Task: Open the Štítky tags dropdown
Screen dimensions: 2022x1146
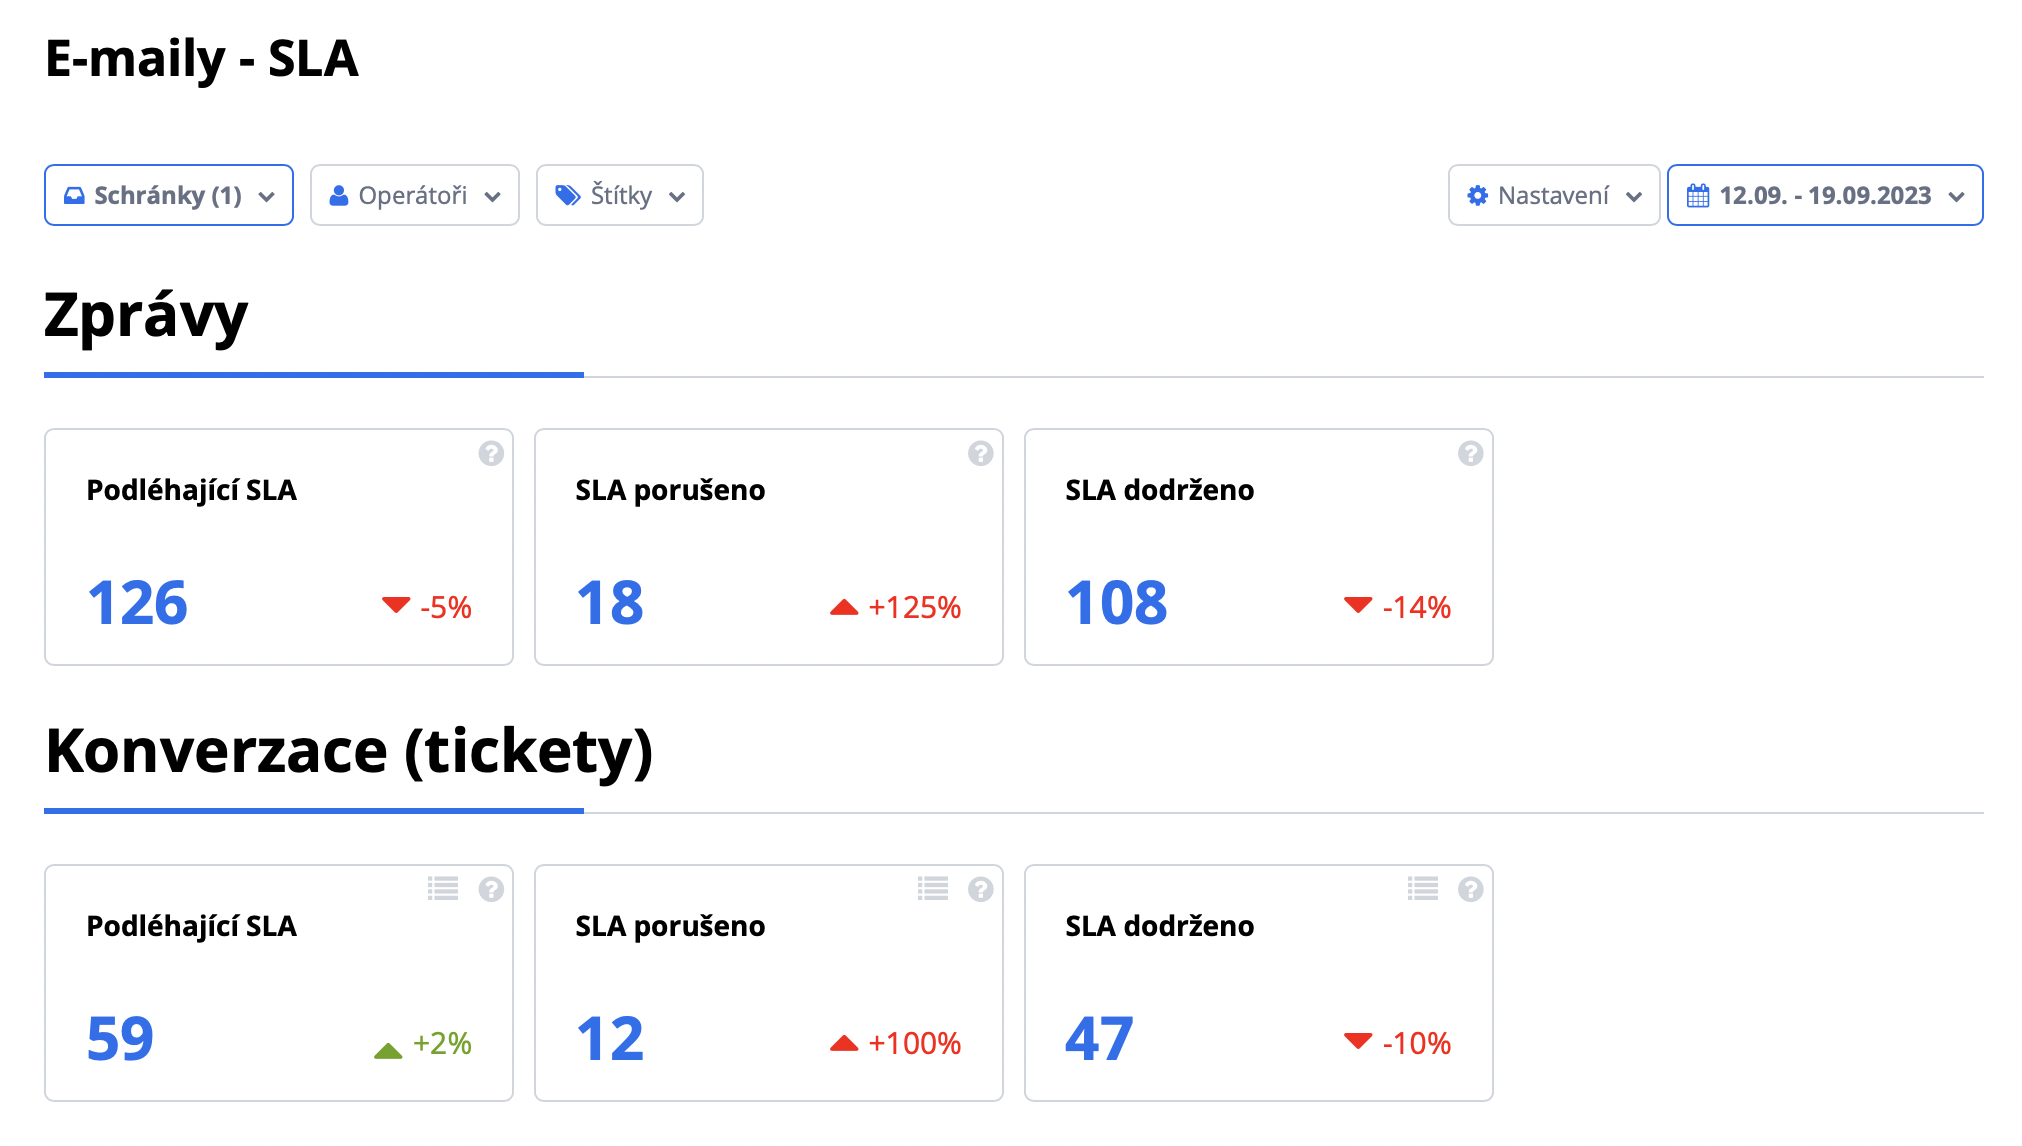Action: (x=619, y=195)
